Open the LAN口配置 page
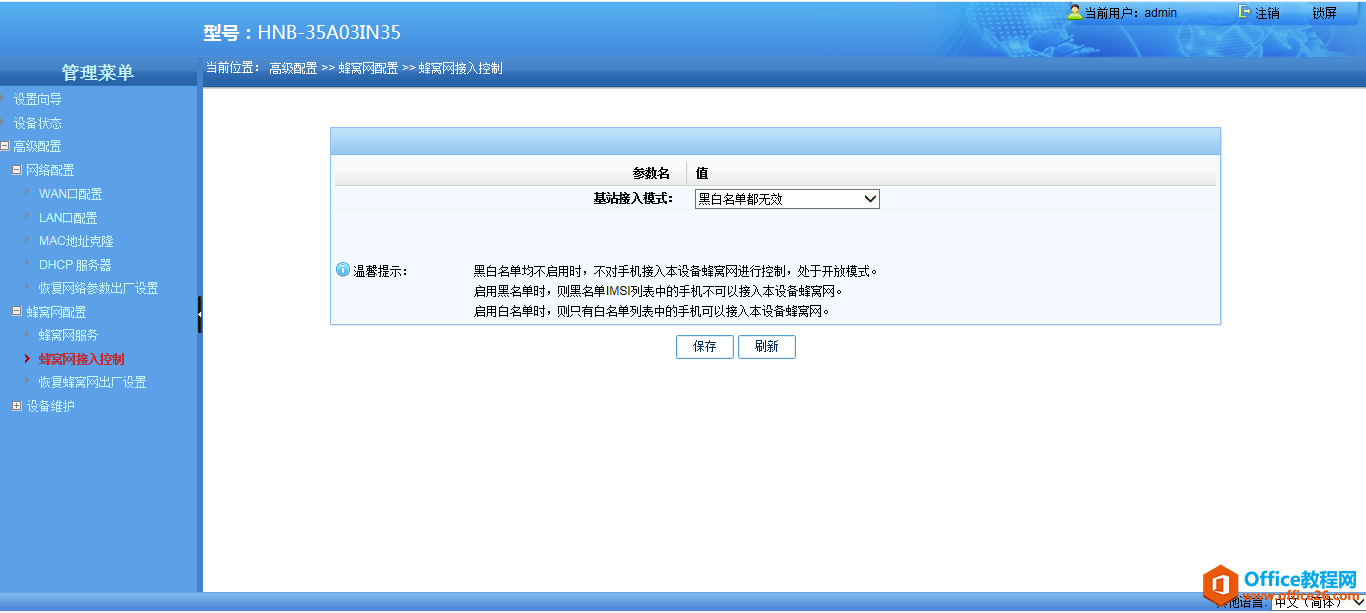 (68, 218)
